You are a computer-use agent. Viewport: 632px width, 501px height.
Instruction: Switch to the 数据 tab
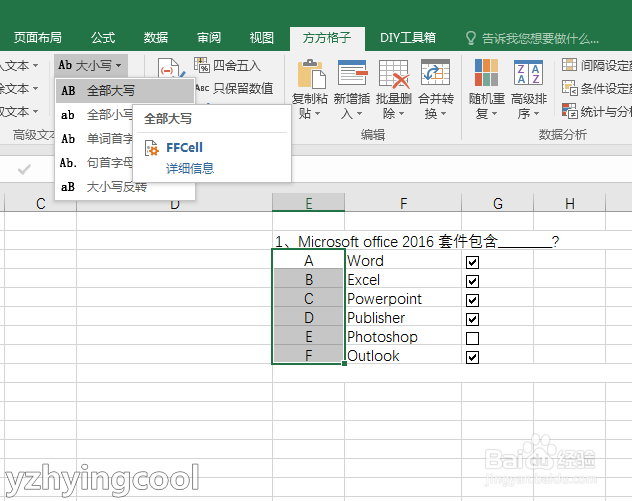point(156,38)
